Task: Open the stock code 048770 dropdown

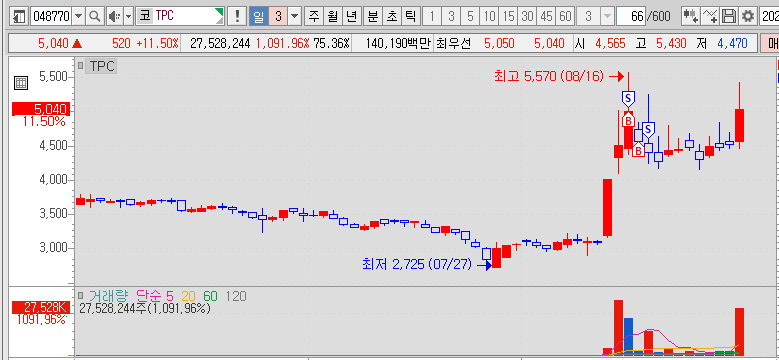Action: coord(79,16)
